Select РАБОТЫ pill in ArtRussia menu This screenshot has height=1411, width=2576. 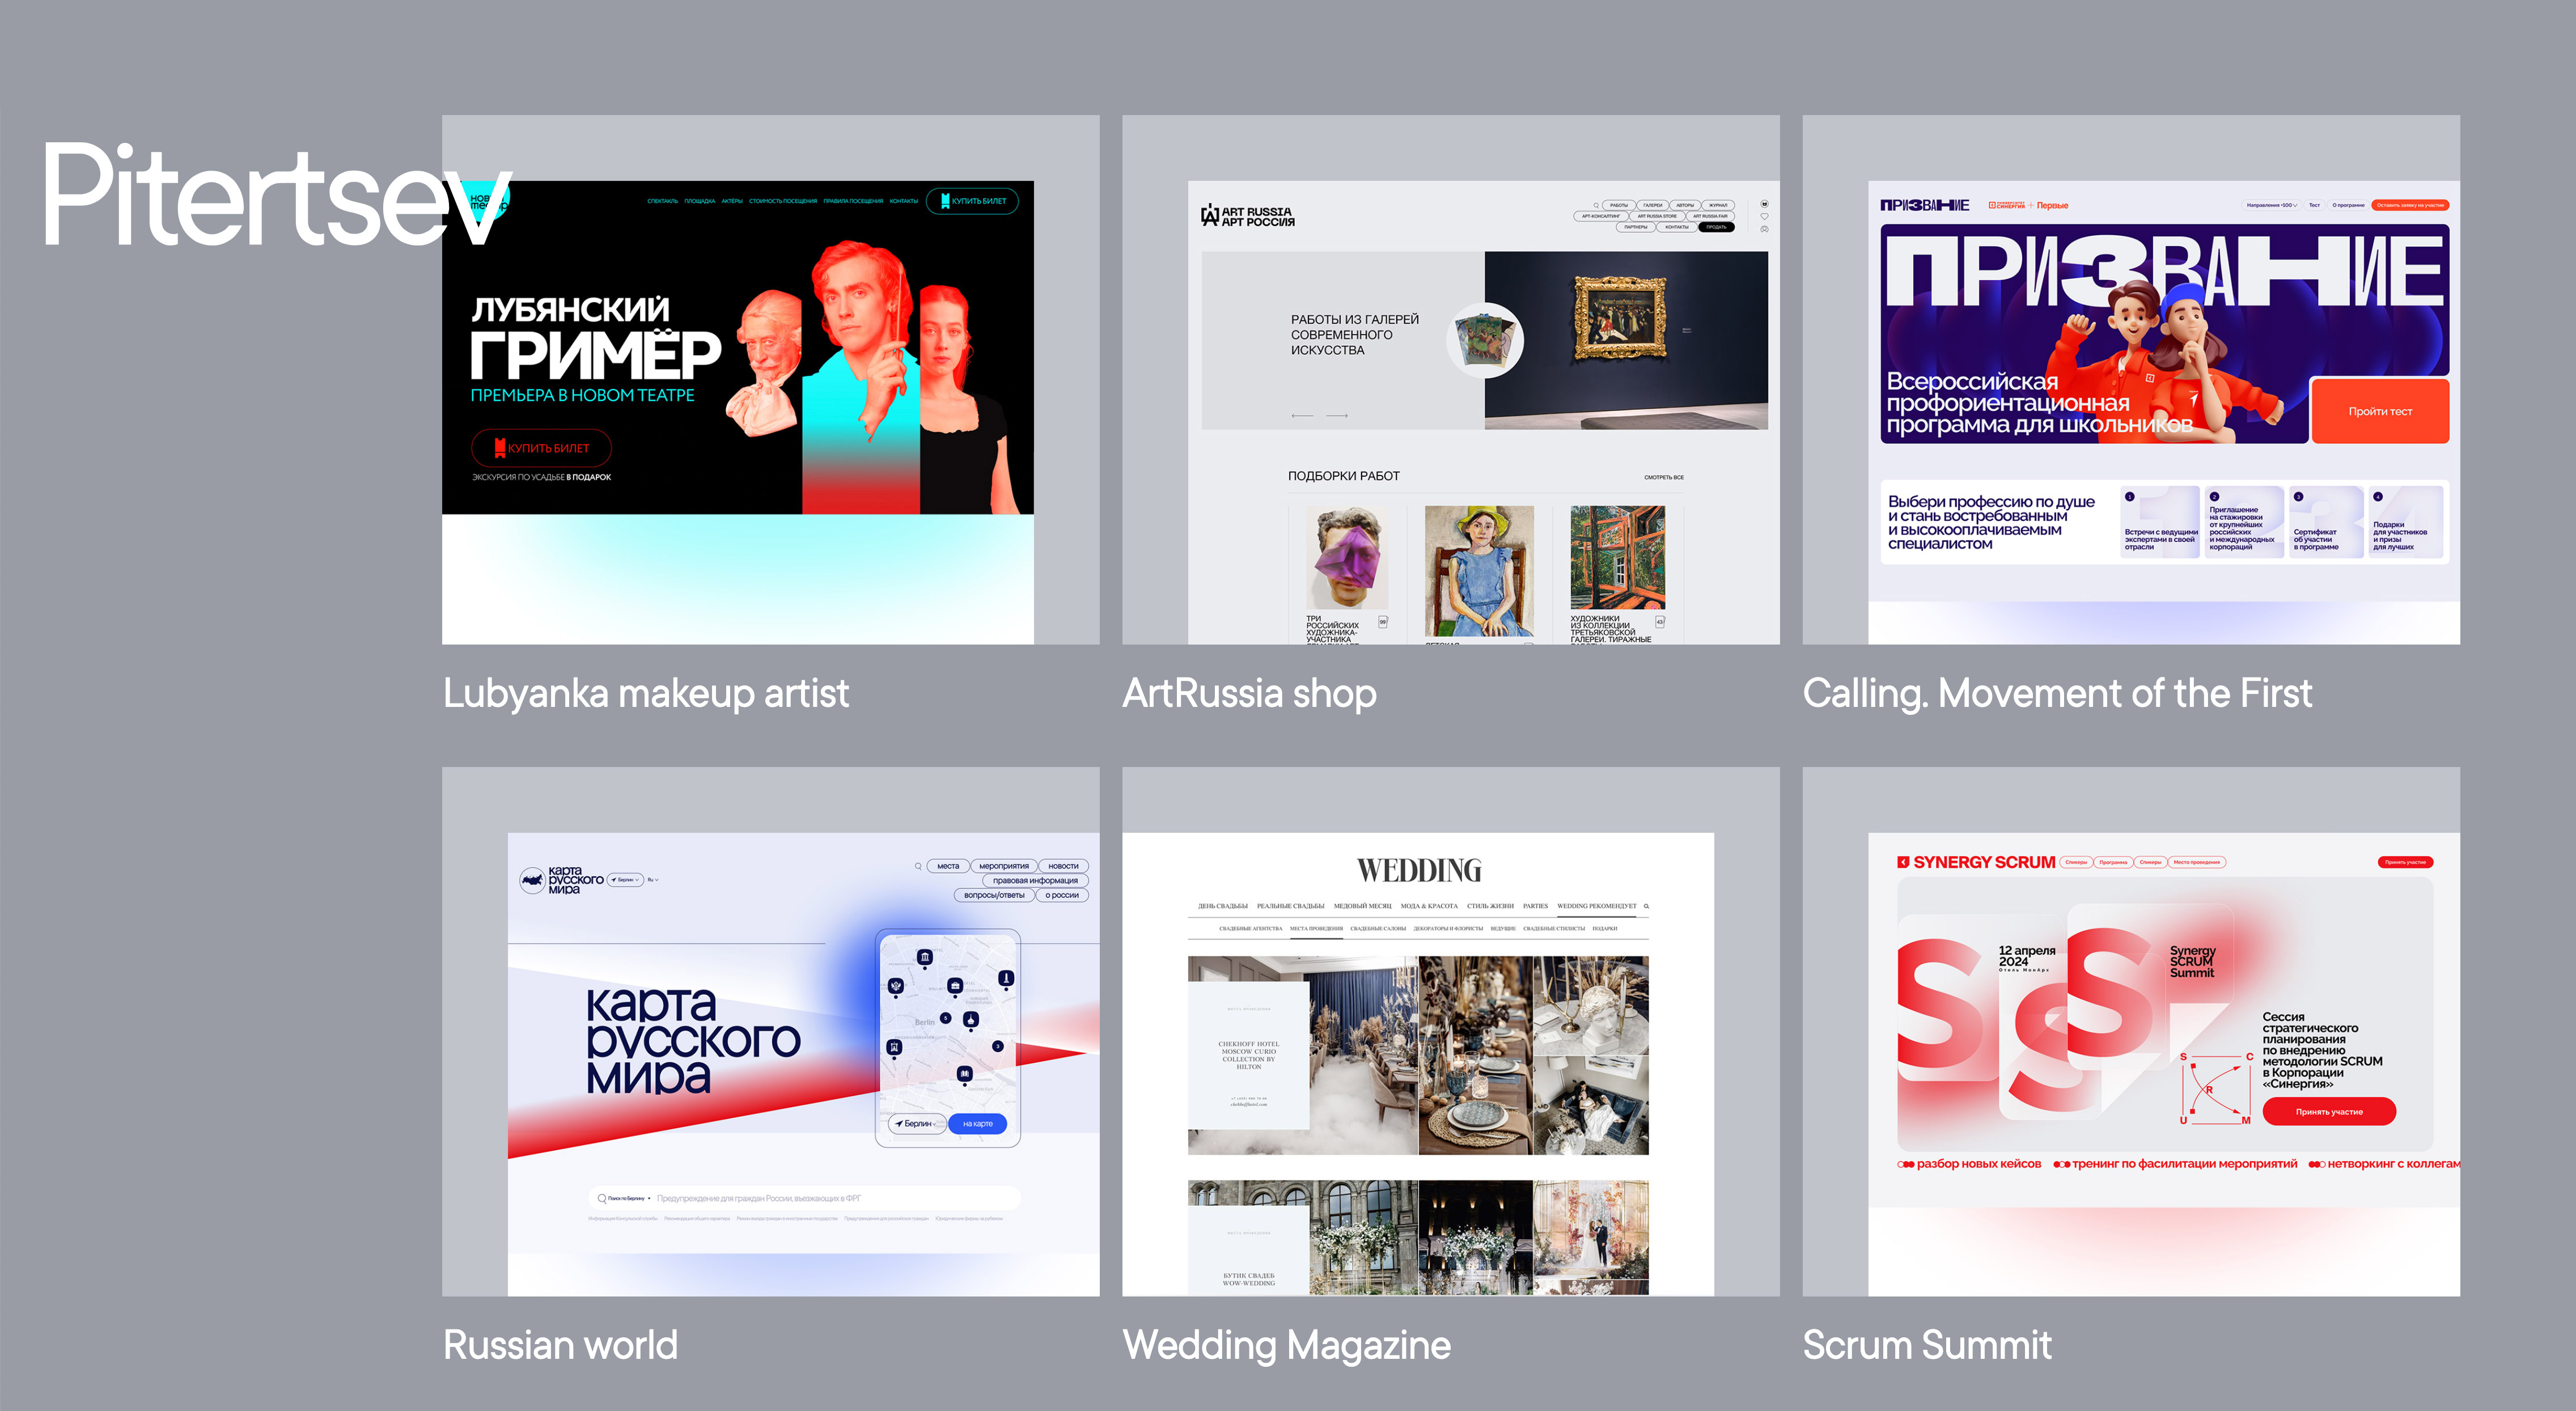pyautogui.click(x=1618, y=205)
